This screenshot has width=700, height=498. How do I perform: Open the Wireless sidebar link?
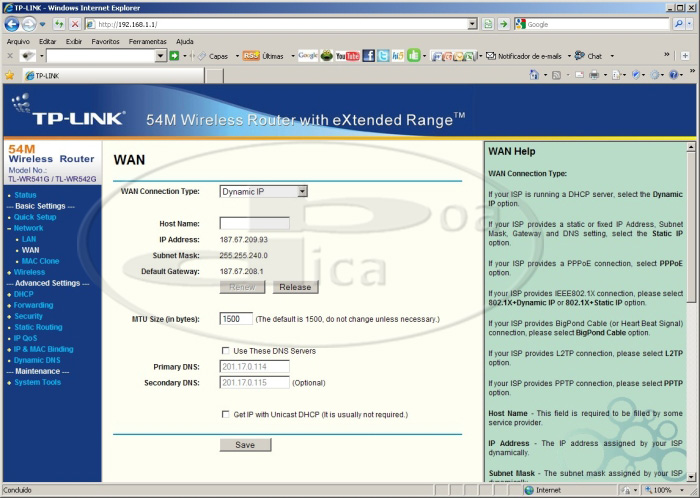point(29,272)
